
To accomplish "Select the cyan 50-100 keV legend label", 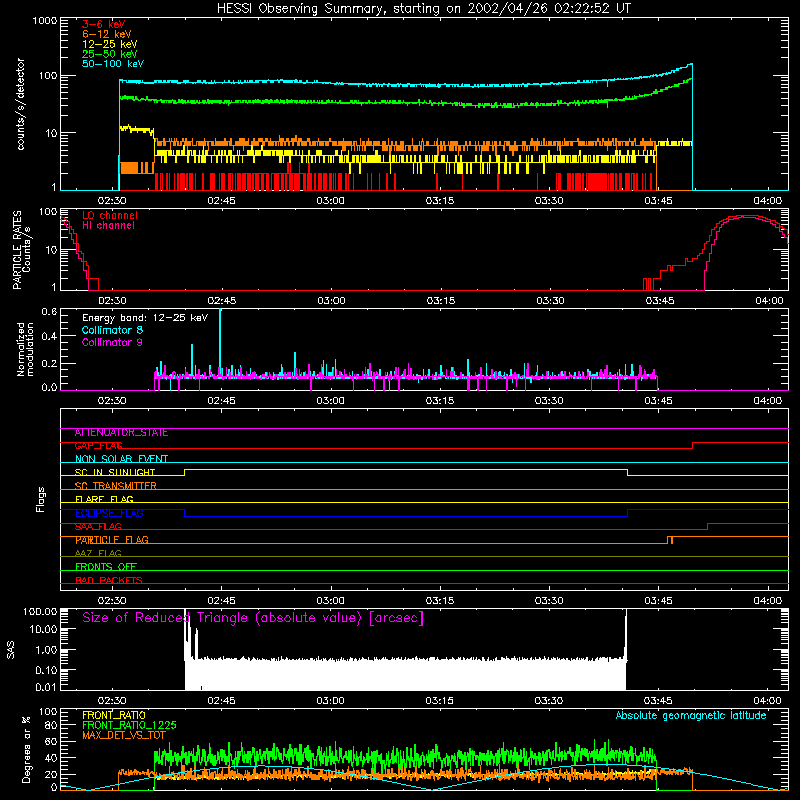I will pyautogui.click(x=113, y=64).
